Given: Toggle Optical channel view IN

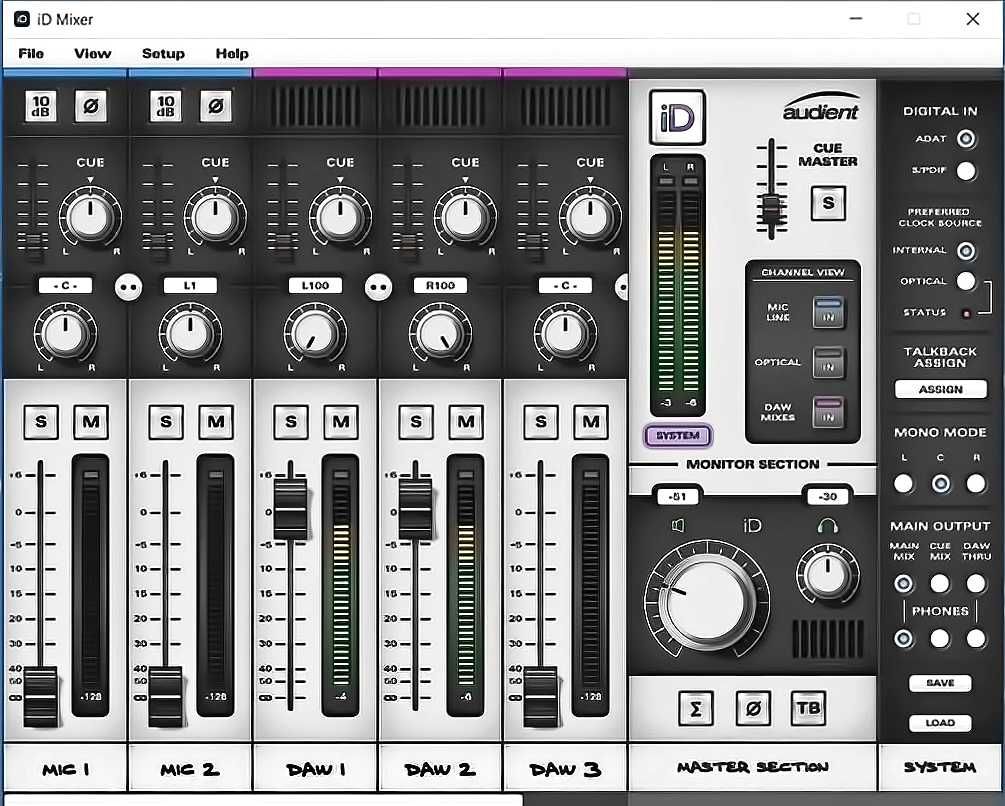Looking at the screenshot, I should click(x=828, y=362).
